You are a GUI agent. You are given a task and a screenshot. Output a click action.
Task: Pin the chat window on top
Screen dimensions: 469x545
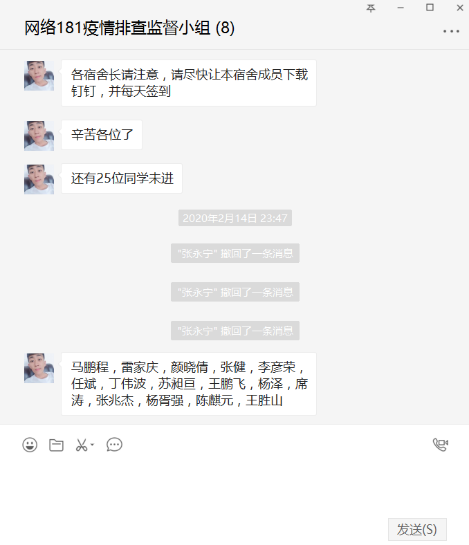click(x=371, y=8)
